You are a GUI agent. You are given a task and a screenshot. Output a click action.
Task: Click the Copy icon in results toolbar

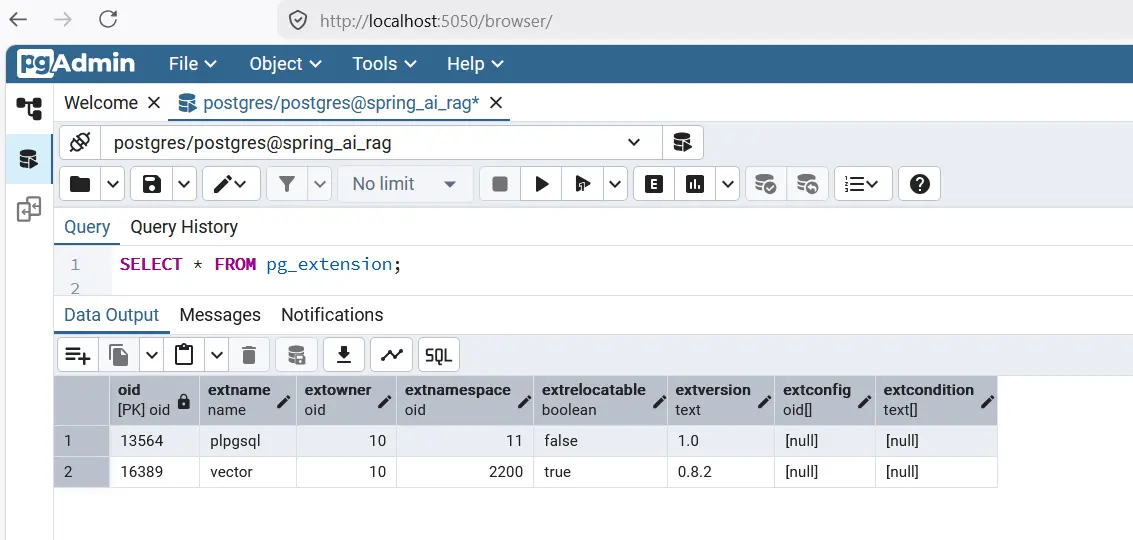click(119, 355)
